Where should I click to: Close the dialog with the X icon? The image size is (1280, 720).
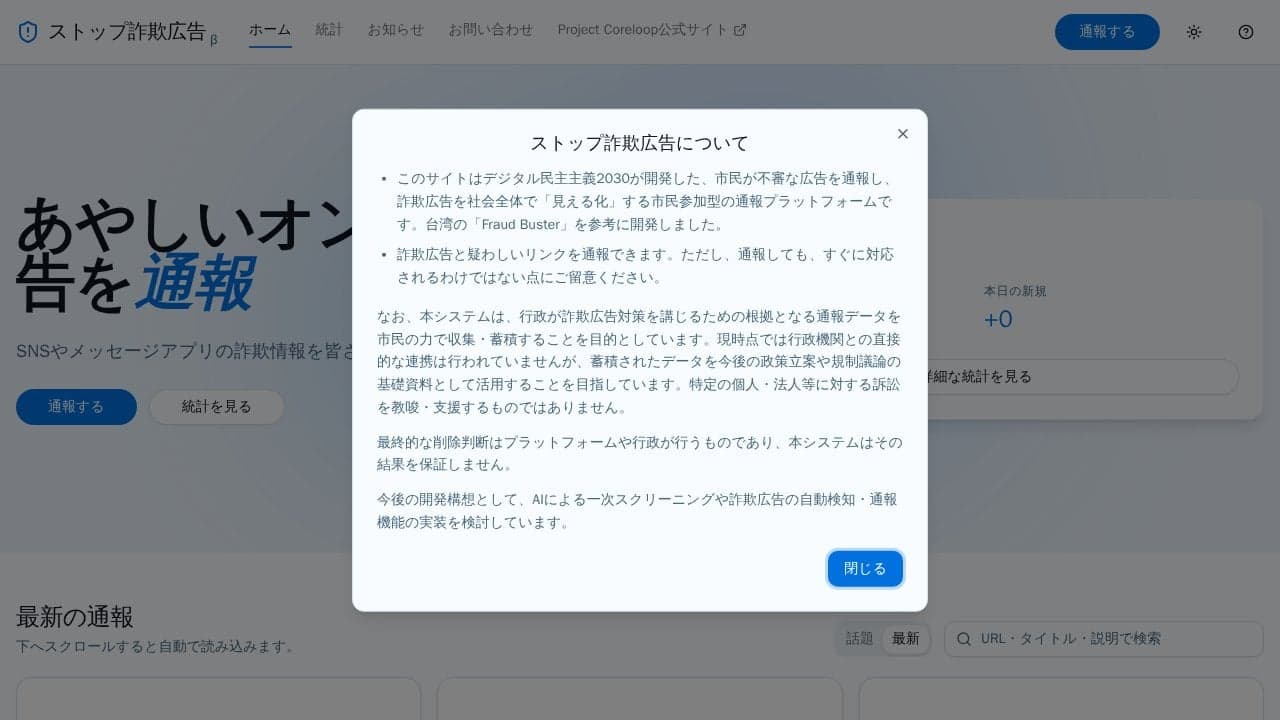coord(903,134)
